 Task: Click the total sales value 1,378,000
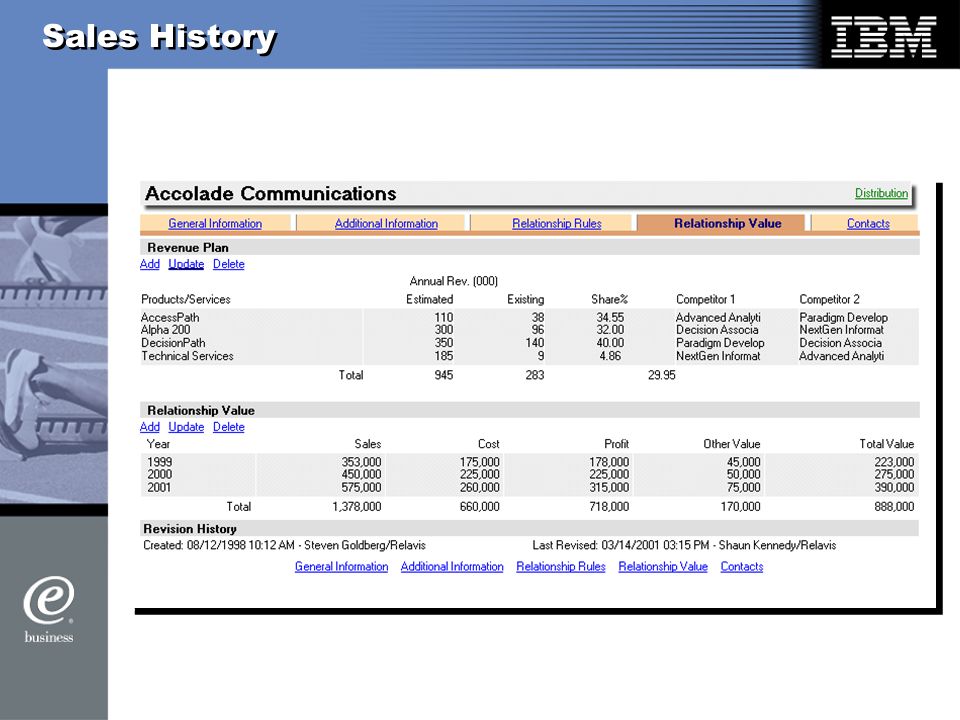pyautogui.click(x=356, y=506)
